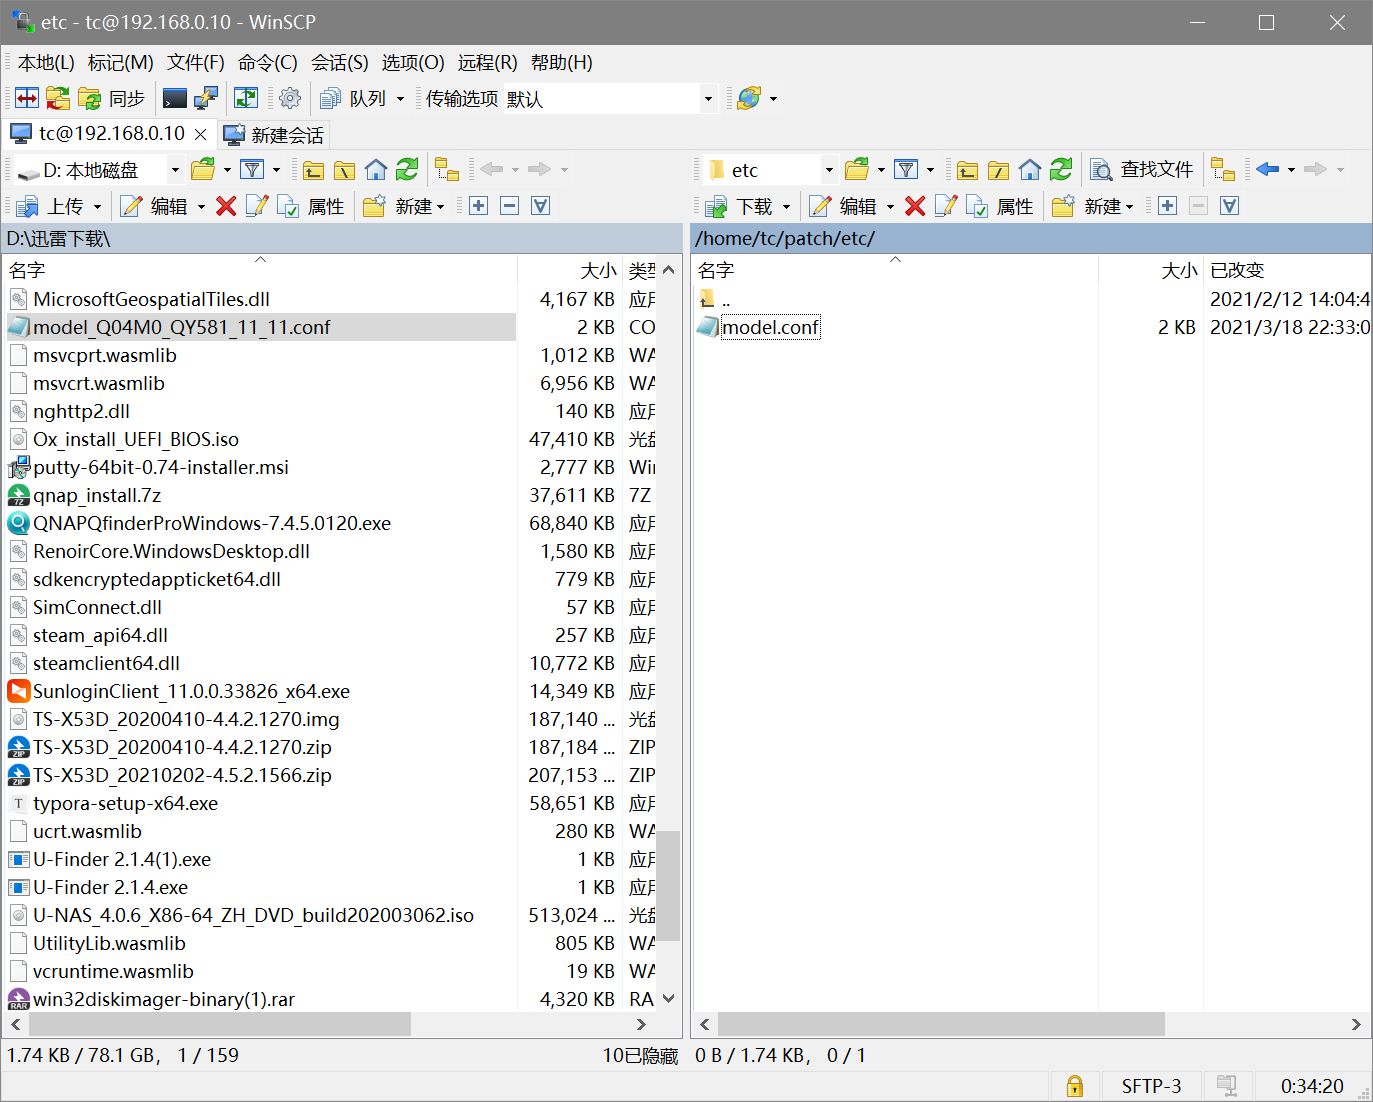Click the local panel filter icon
1373x1102 pixels.
pos(252,170)
